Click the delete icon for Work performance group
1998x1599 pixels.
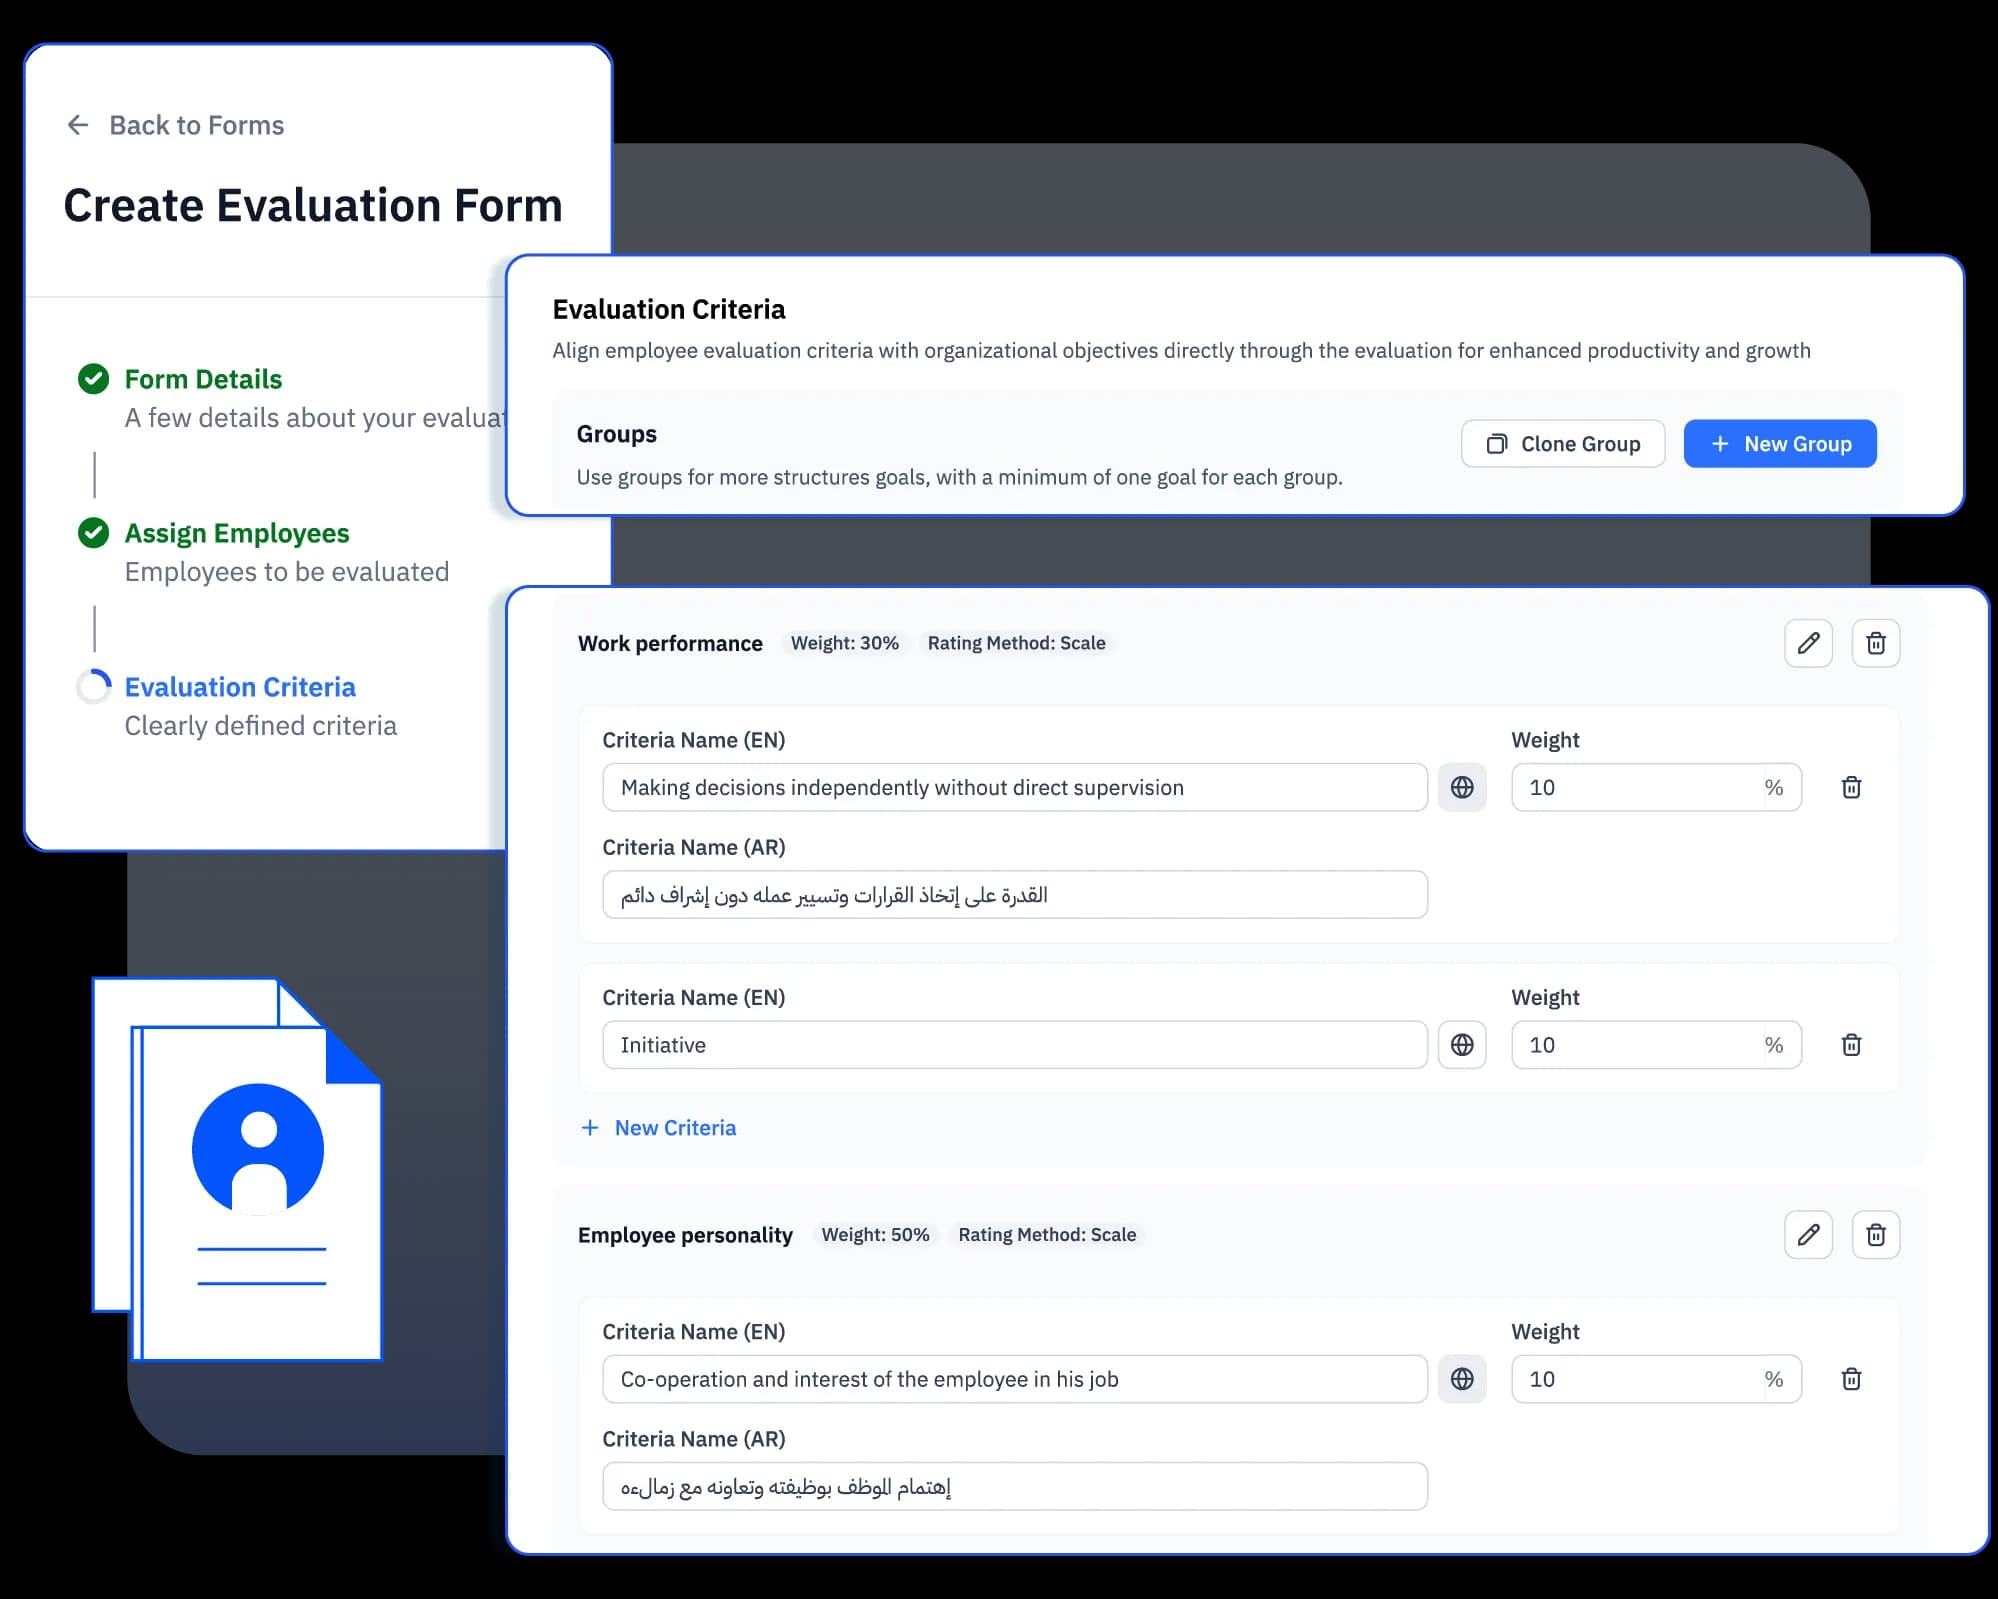1877,641
